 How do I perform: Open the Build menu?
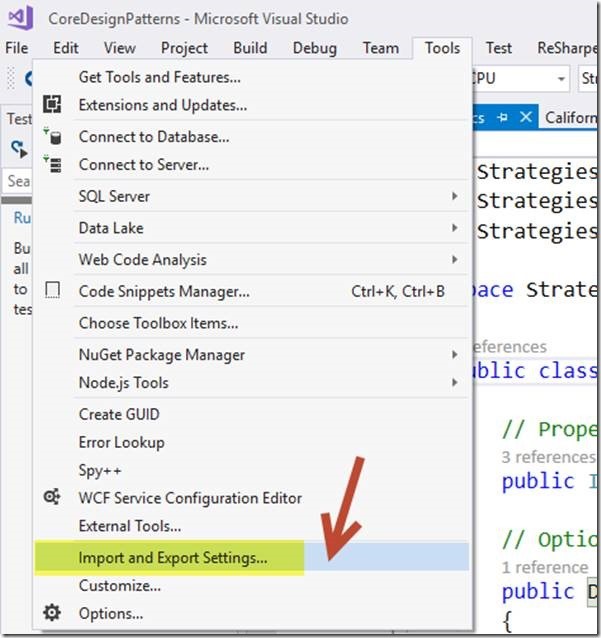coord(250,48)
